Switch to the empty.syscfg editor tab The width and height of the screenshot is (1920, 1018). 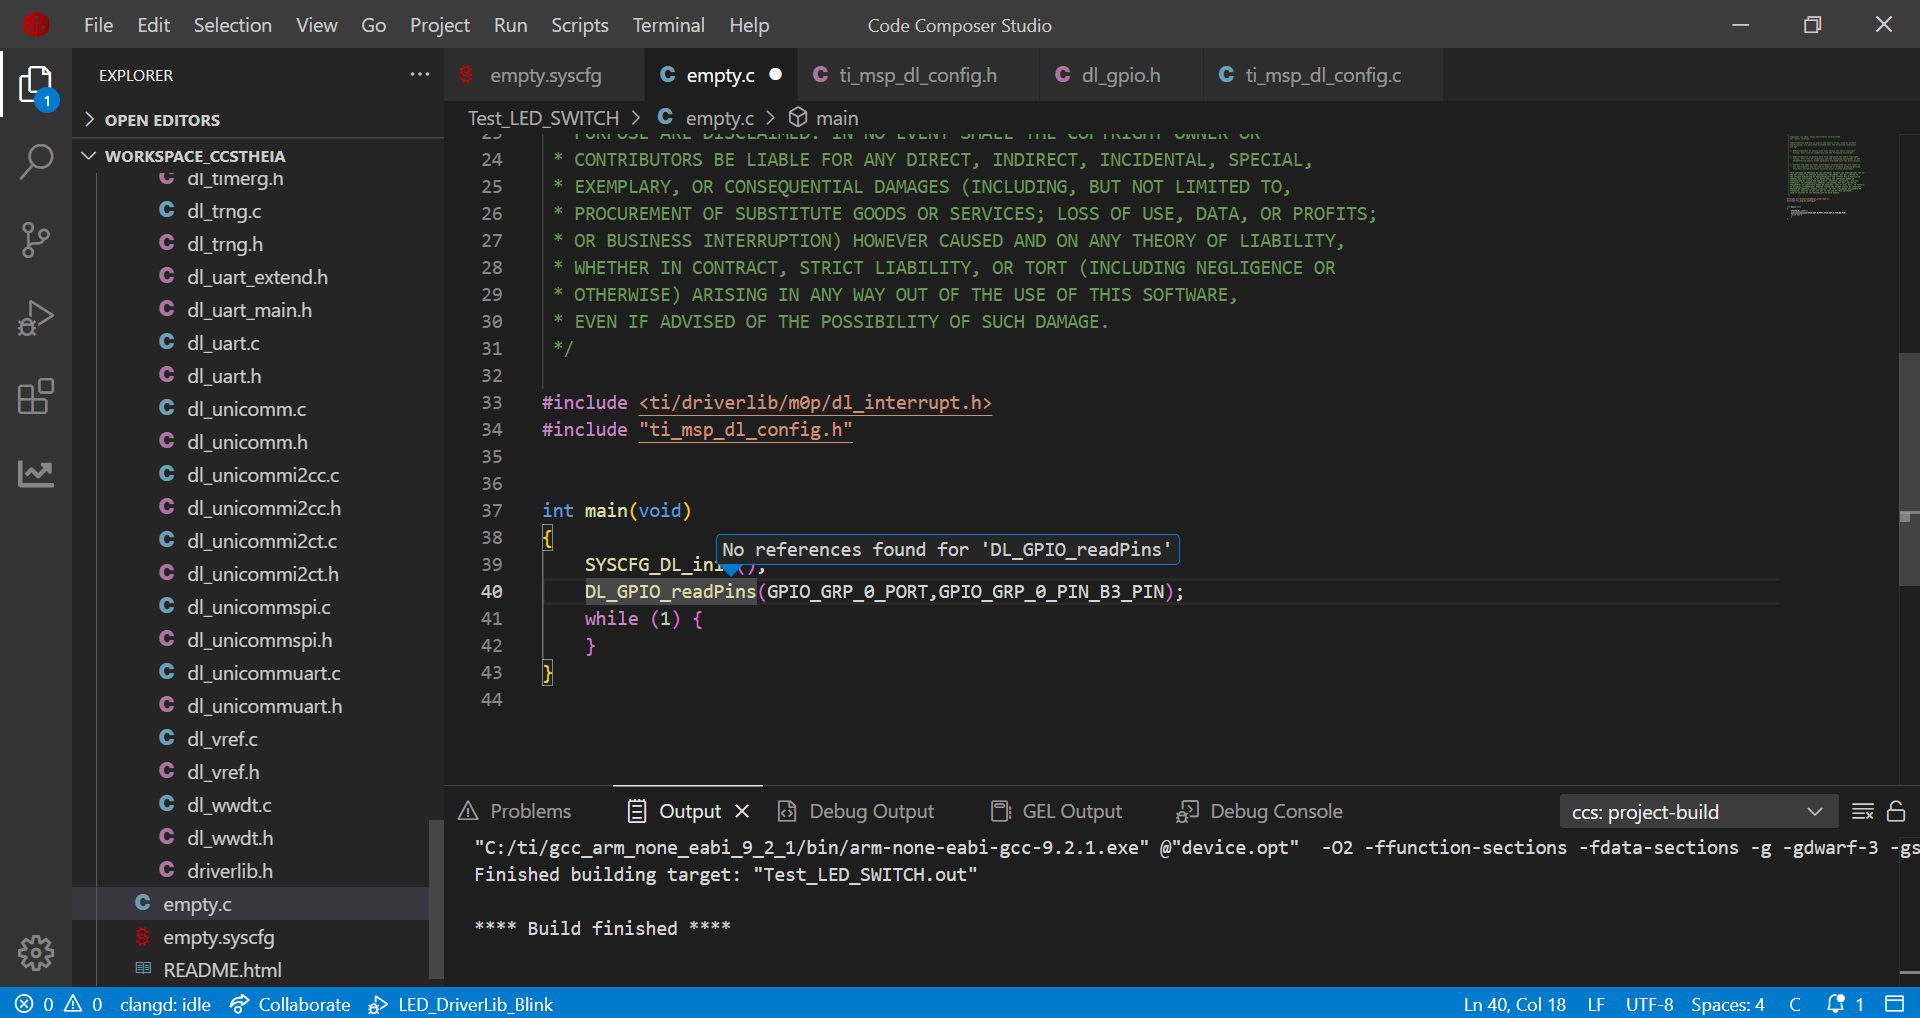(545, 75)
